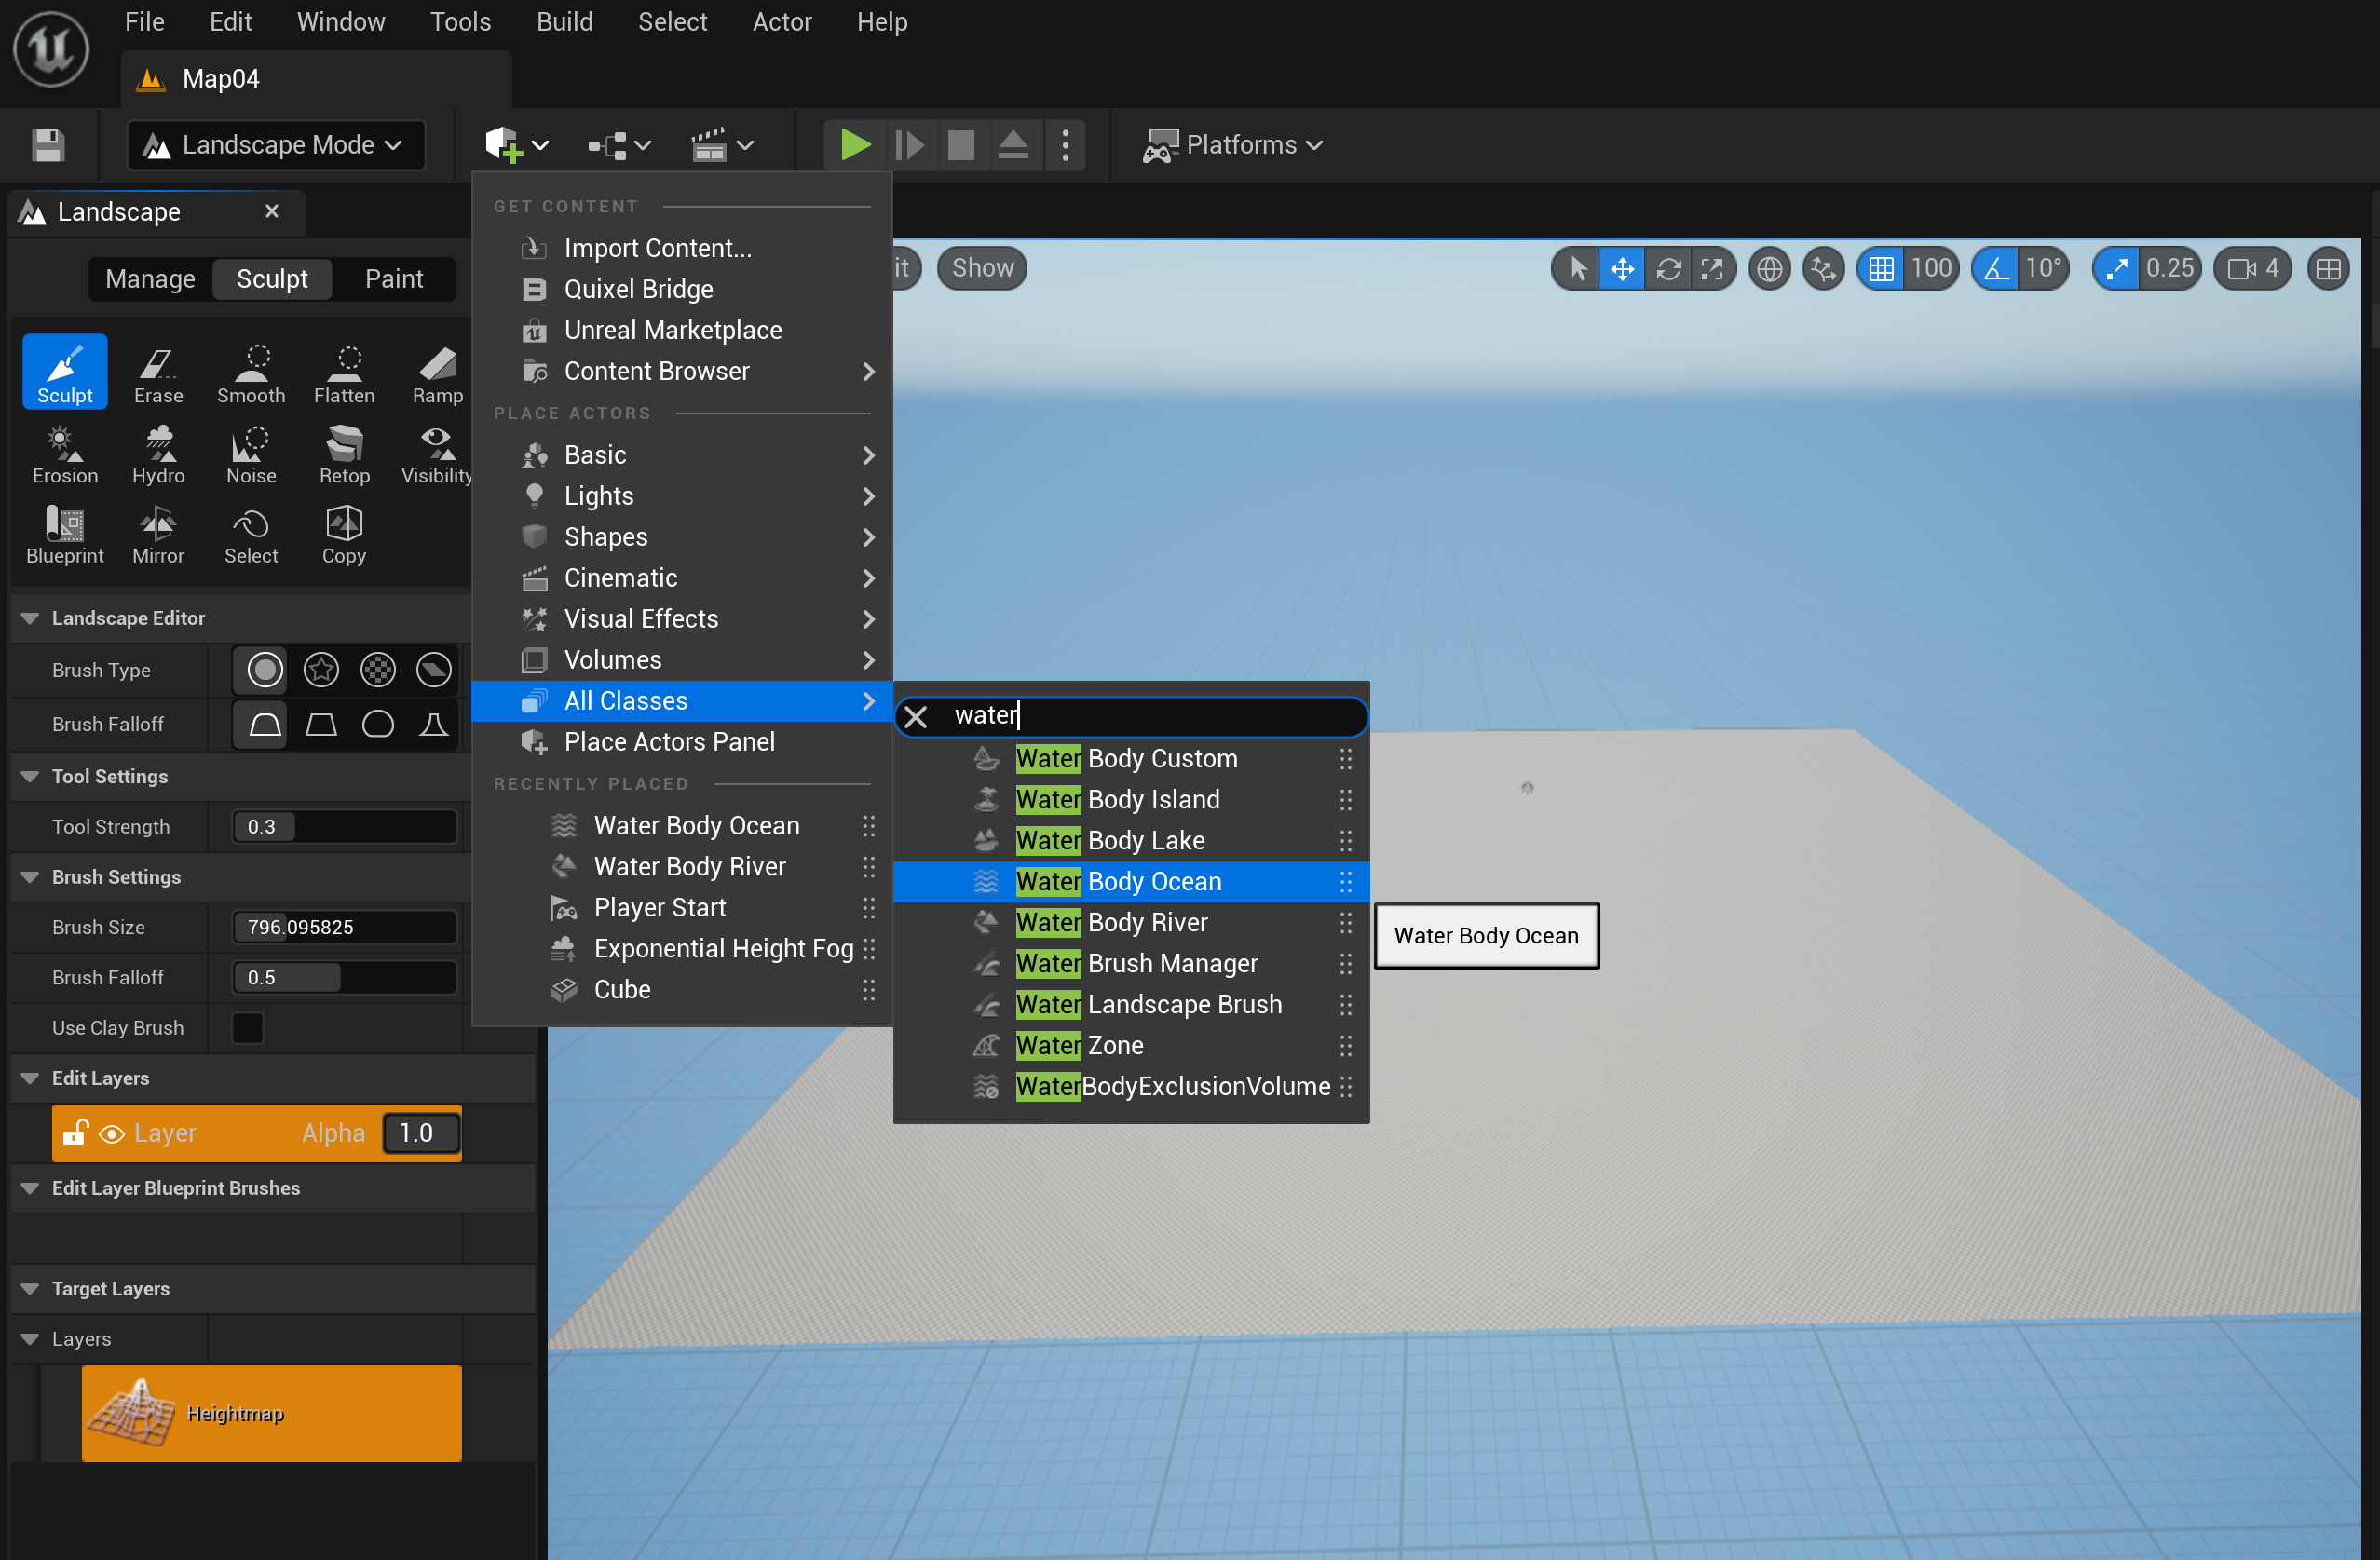Collapse the Tool Settings section

click(x=30, y=776)
